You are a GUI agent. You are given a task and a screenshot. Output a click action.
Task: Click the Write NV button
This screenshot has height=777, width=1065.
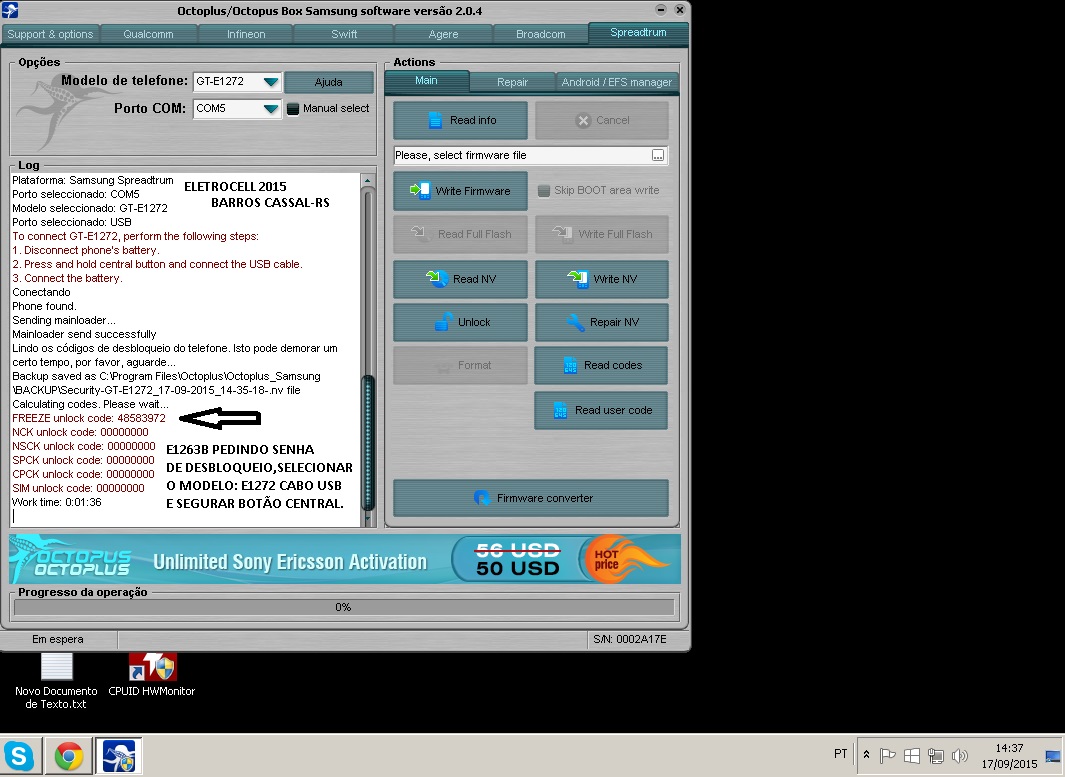point(602,279)
